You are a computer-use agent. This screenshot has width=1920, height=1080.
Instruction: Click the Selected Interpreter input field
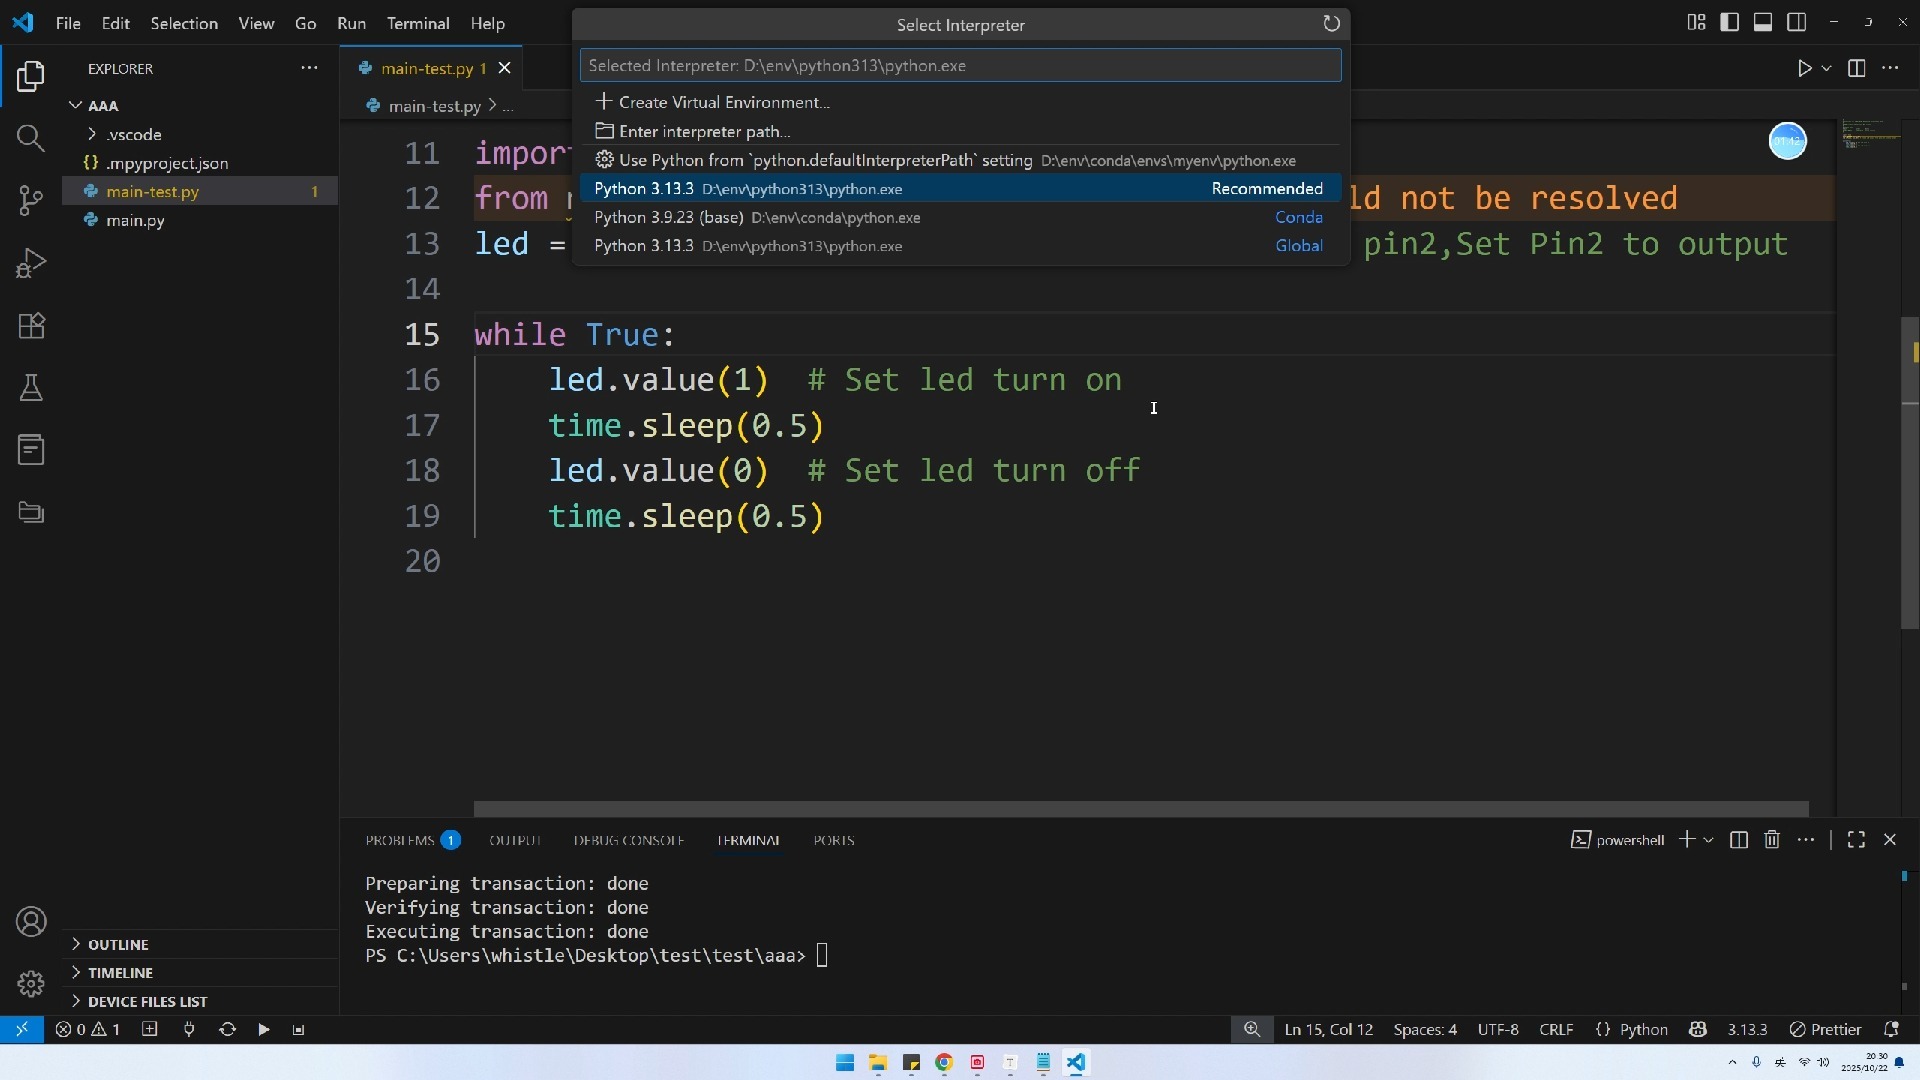tap(959, 66)
